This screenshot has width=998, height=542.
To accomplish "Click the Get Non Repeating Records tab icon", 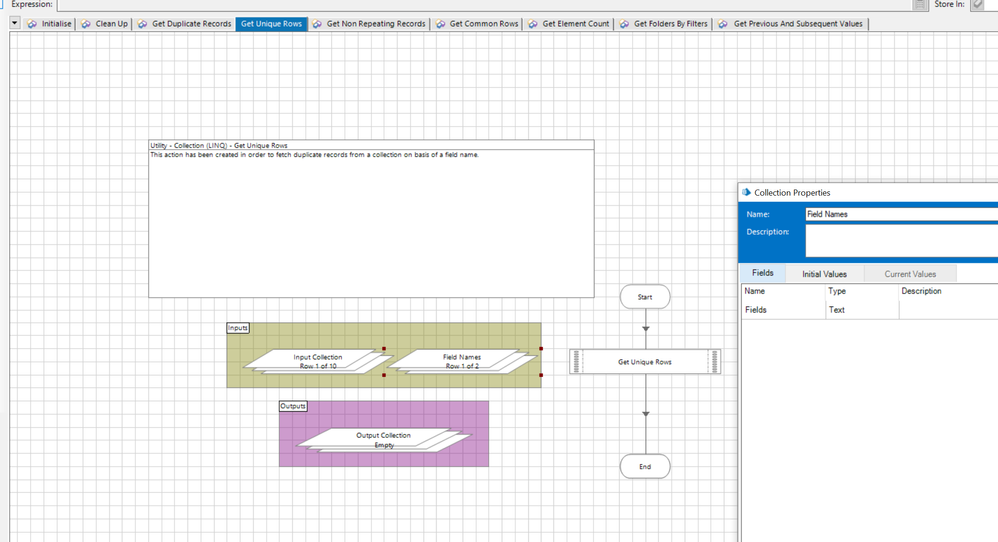I will pos(318,24).
